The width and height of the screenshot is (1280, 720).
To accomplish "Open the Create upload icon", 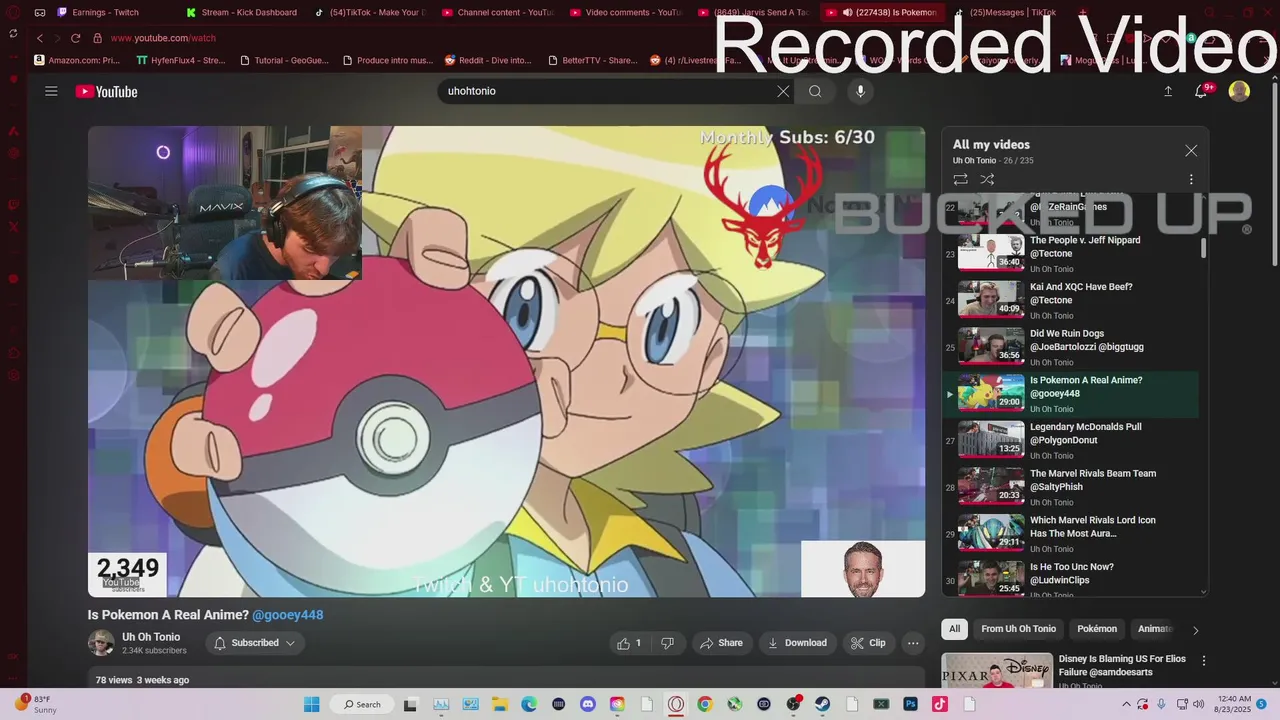I will (x=1168, y=91).
